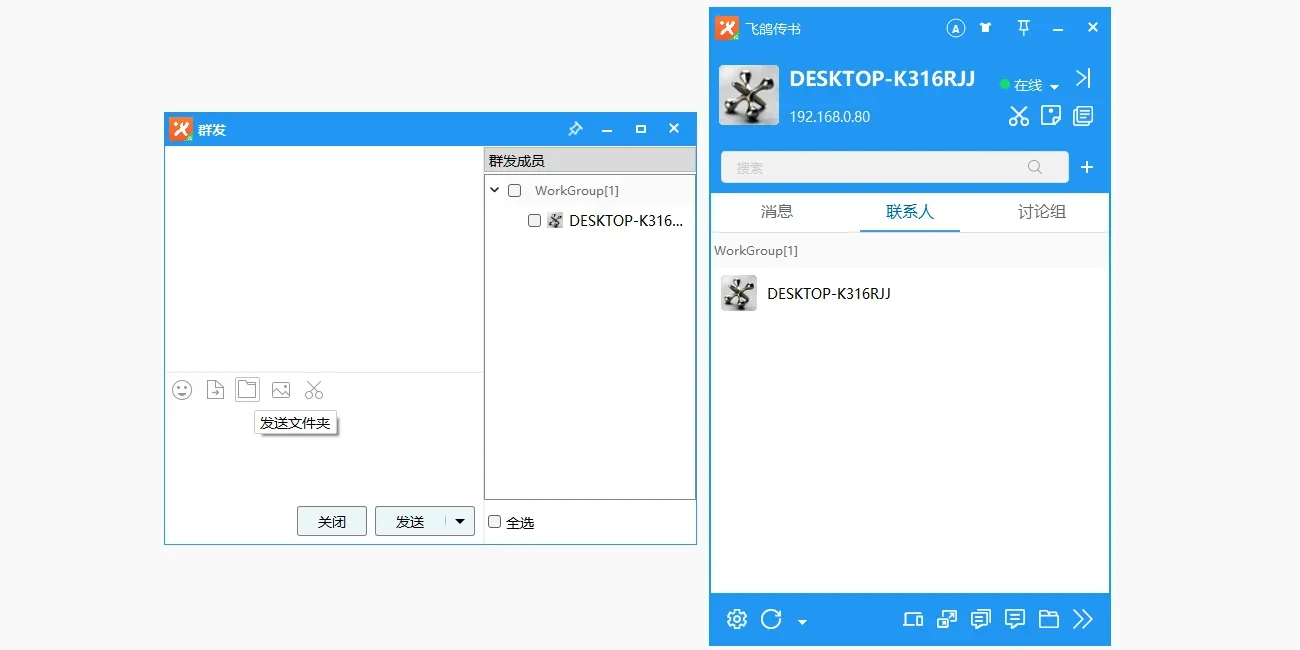Image resolution: width=1300 pixels, height=650 pixels.
Task: Minimize the 飞鸽传书 window
Action: coord(1058,28)
